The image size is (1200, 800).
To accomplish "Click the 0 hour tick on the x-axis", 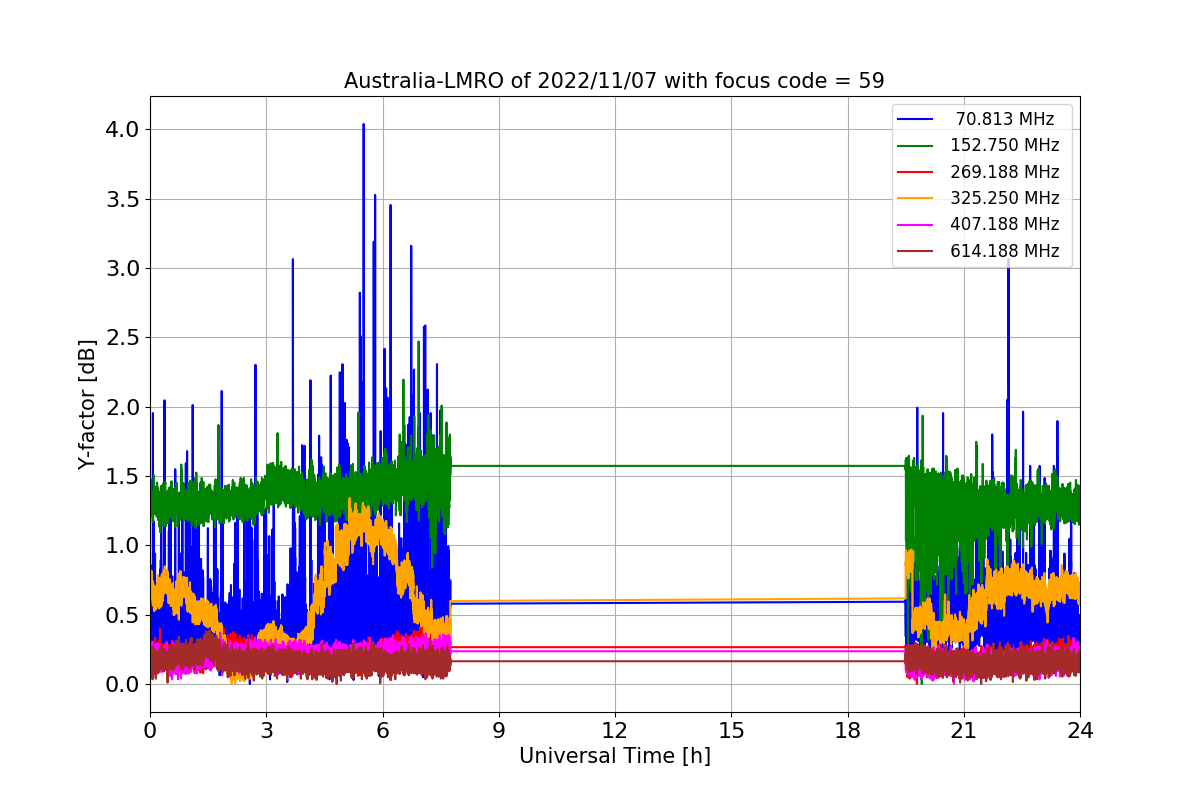I will click(150, 731).
